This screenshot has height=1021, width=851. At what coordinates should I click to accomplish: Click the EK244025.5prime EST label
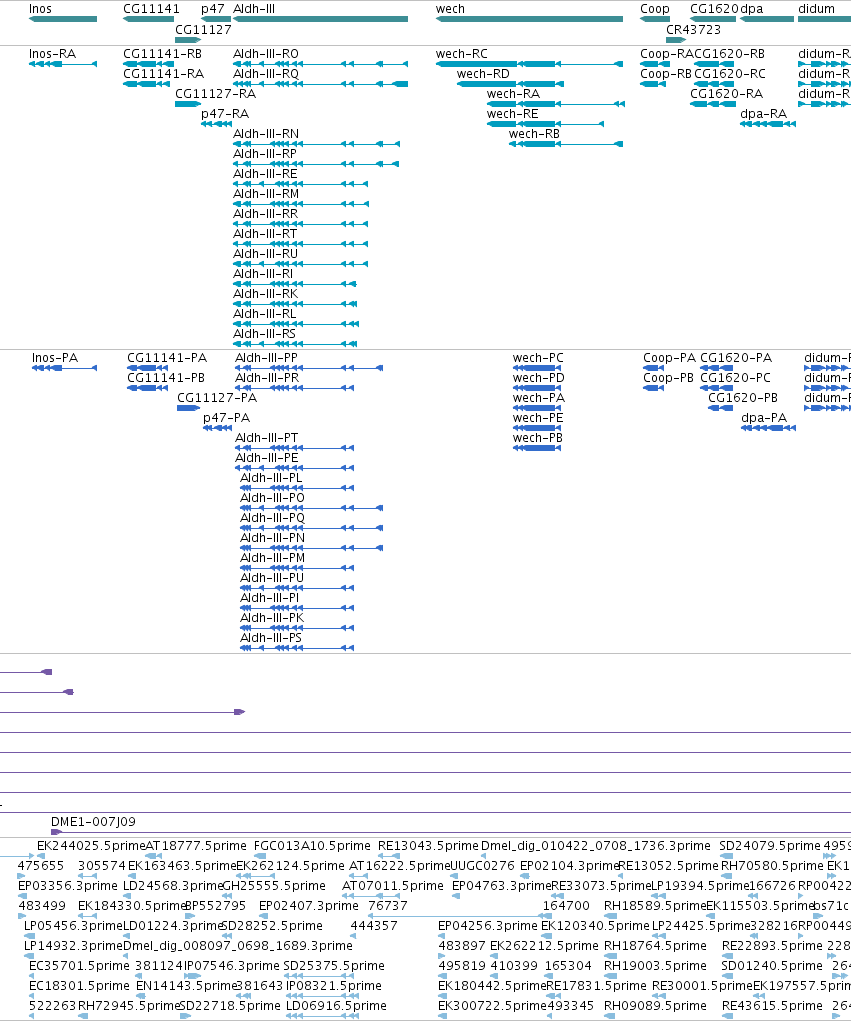(x=91, y=845)
